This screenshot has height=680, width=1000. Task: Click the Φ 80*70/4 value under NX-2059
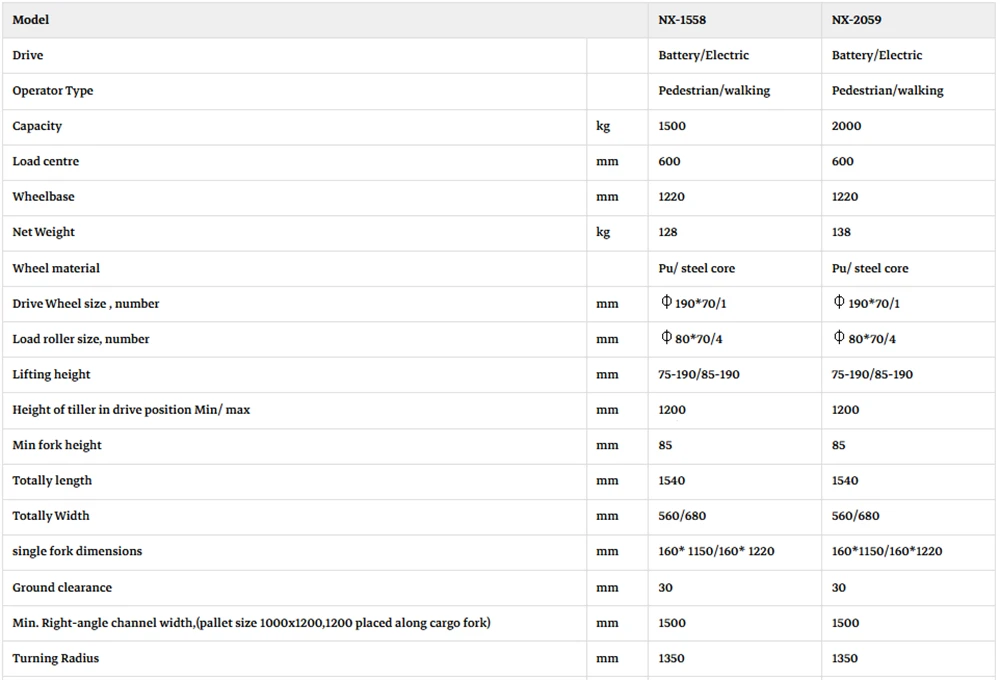pyautogui.click(x=865, y=338)
